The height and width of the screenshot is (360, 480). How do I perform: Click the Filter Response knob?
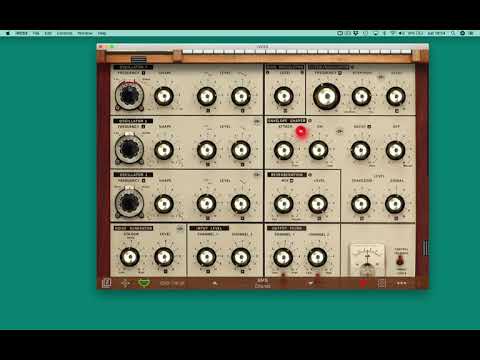pyautogui.click(x=362, y=96)
